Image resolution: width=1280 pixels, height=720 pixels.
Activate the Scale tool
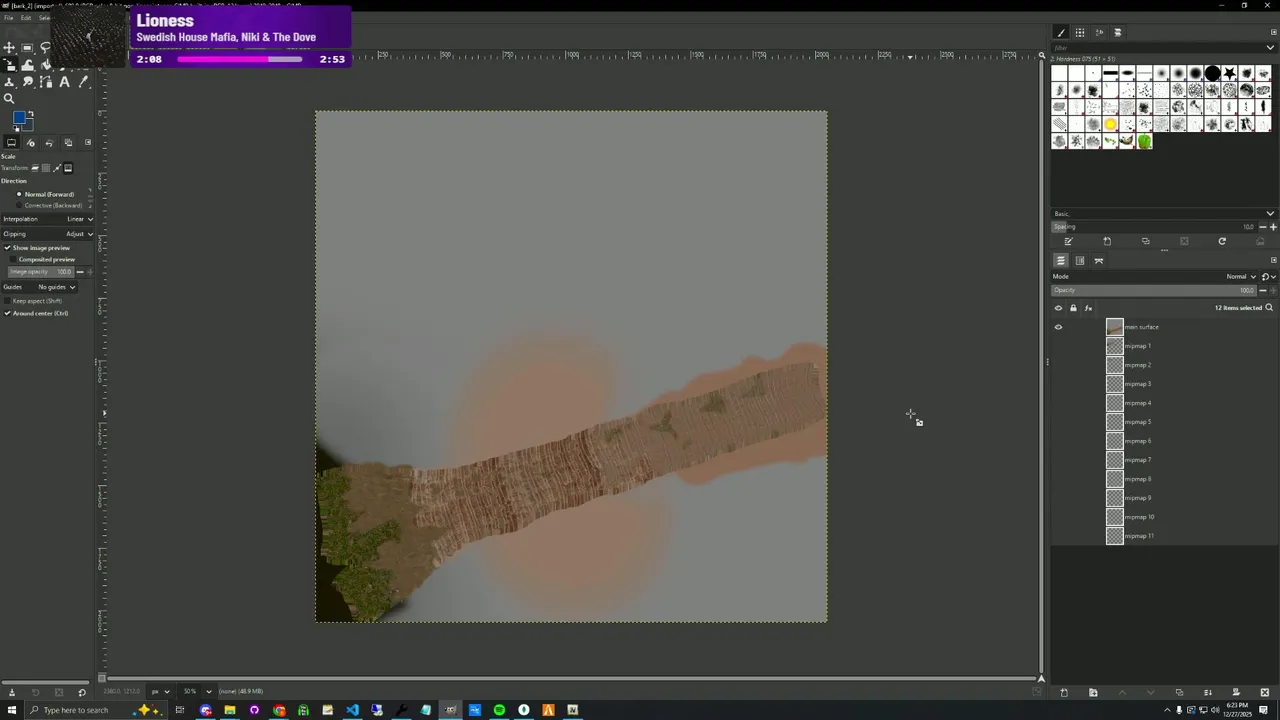[9, 65]
